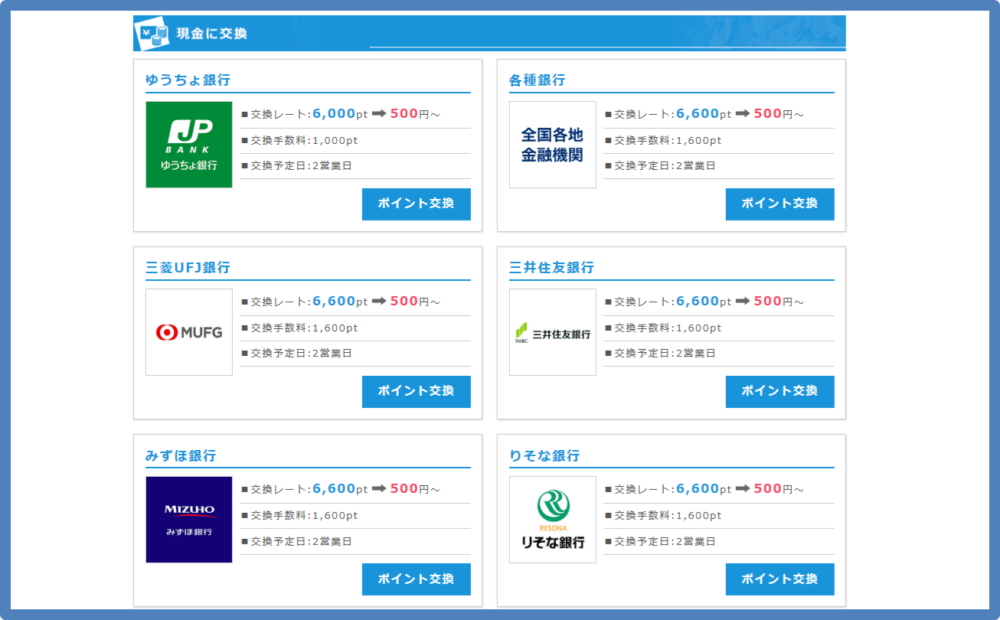Click 各種銀行 fee 交換手数料:1,600pt
This screenshot has width=1000, height=620.
(663, 140)
